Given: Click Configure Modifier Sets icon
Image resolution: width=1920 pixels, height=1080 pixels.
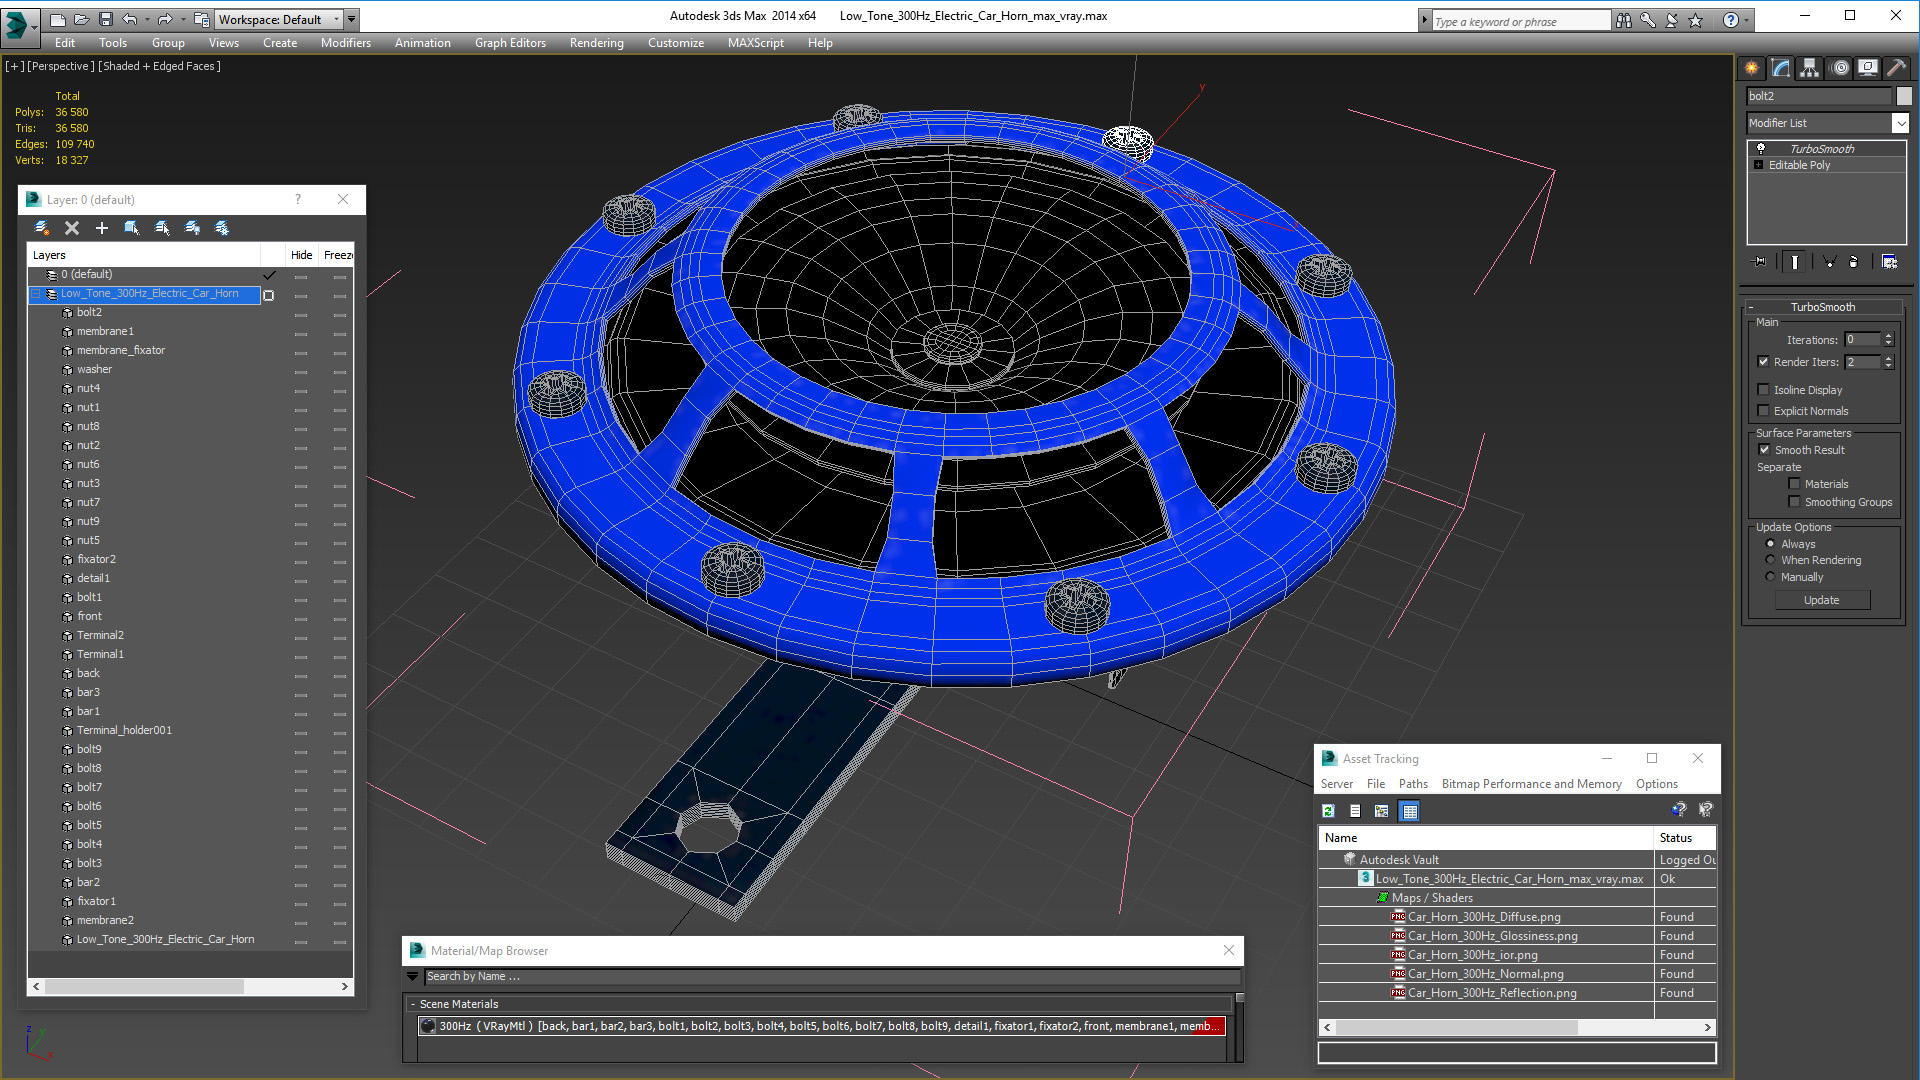Looking at the screenshot, I should pos(1889,262).
